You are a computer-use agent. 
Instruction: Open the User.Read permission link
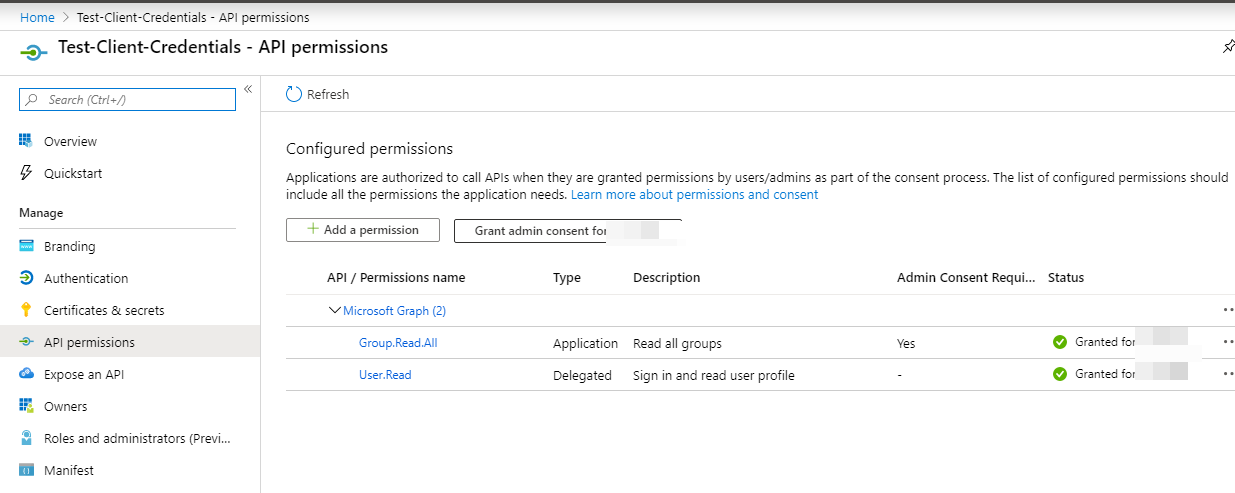(385, 374)
